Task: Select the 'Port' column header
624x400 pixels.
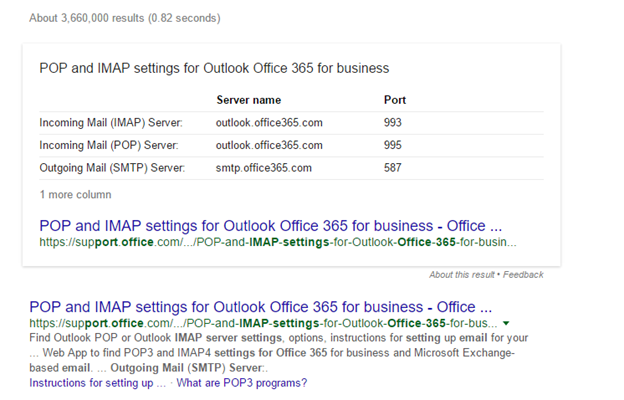Action: [x=395, y=100]
